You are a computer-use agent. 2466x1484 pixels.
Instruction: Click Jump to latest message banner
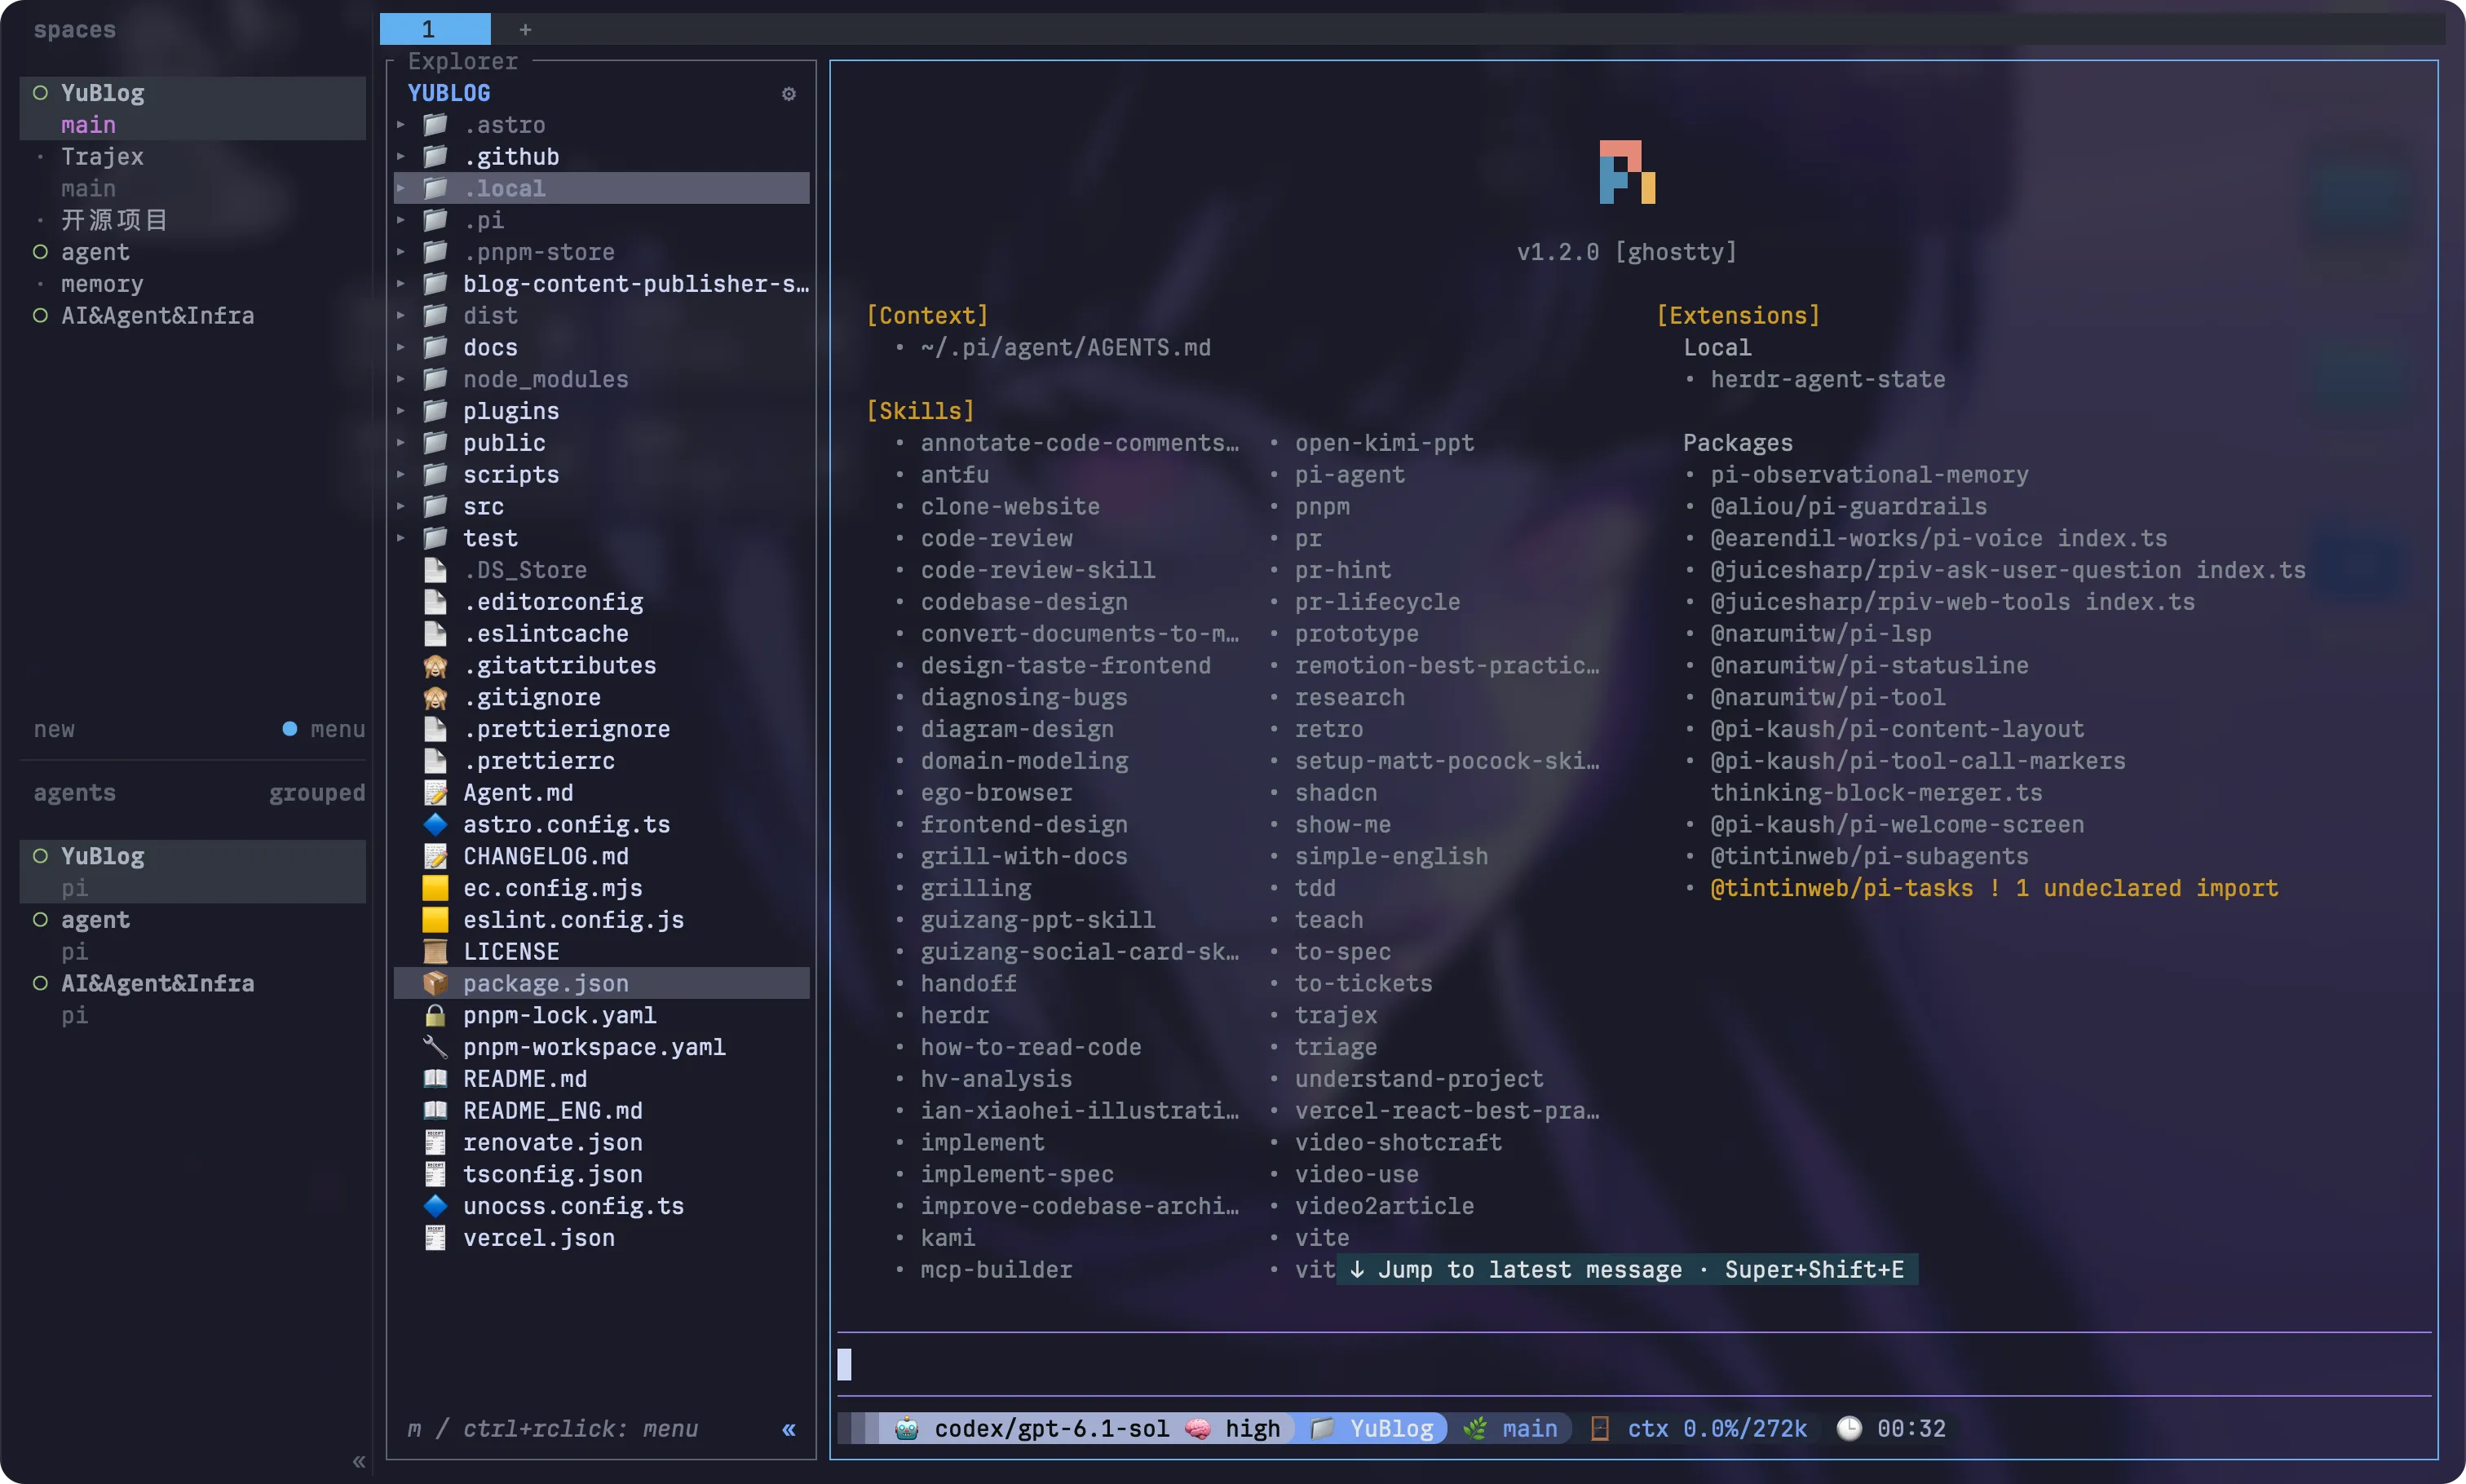pyautogui.click(x=1627, y=1269)
